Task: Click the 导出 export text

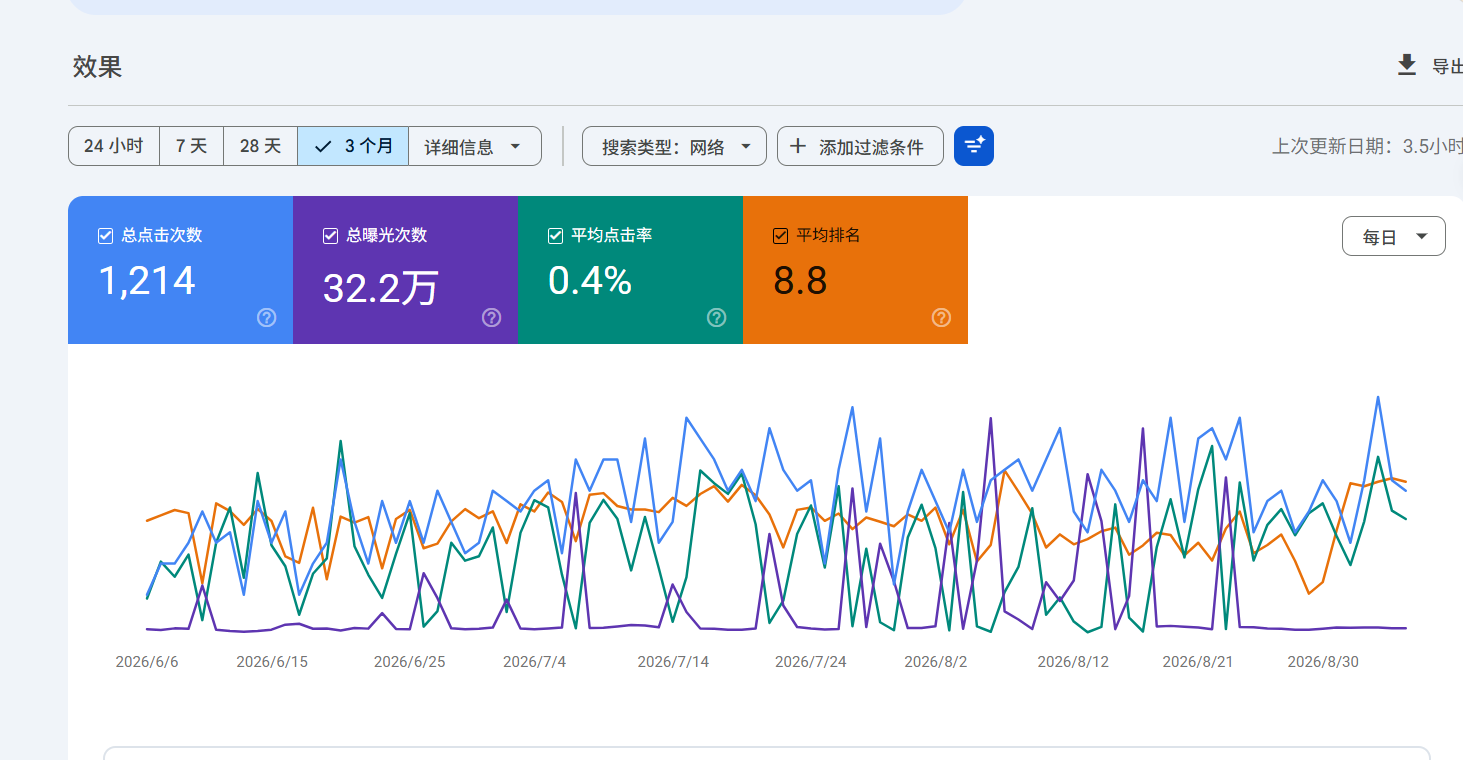Action: [x=1447, y=67]
